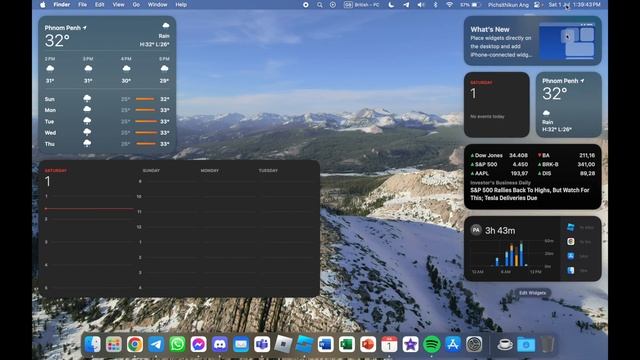Open the Wi-Fi menu in menu bar

[x=449, y=4]
